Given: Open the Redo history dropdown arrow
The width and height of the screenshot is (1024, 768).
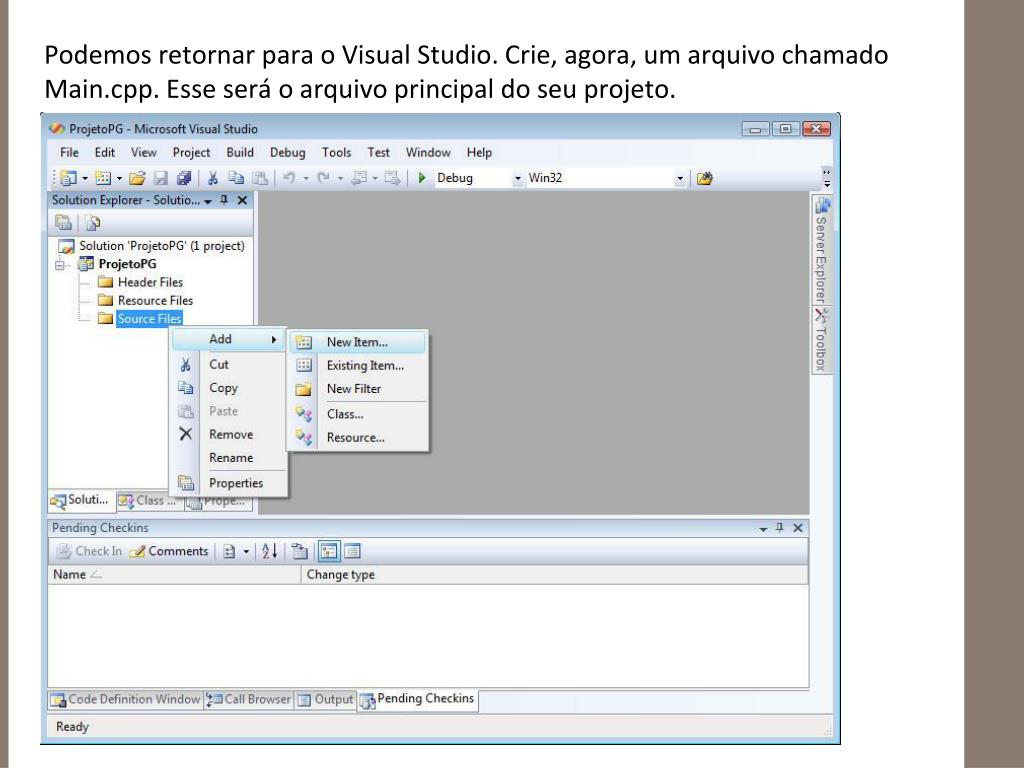Looking at the screenshot, I should pos(340,178).
